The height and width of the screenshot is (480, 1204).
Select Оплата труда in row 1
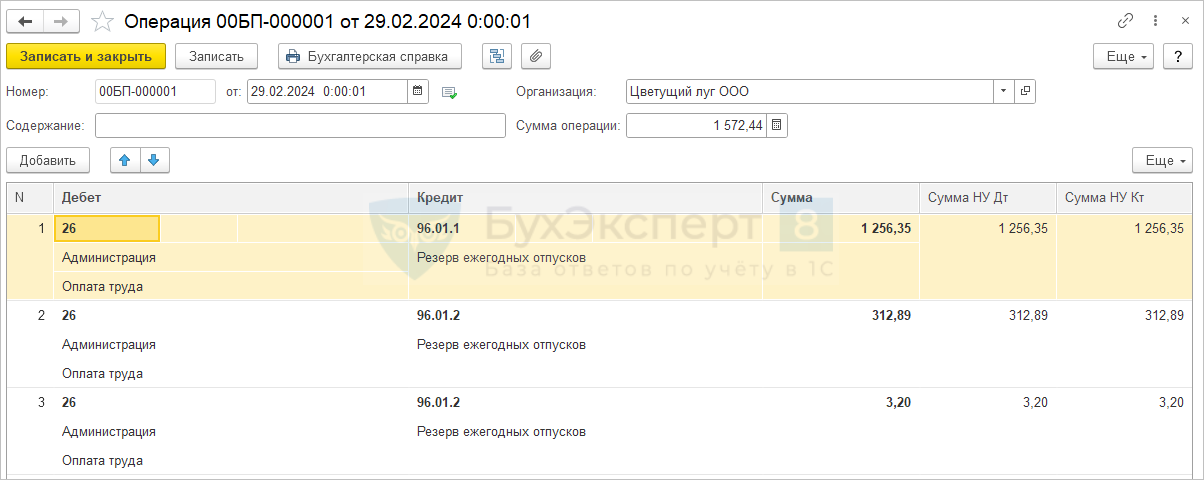point(102,287)
